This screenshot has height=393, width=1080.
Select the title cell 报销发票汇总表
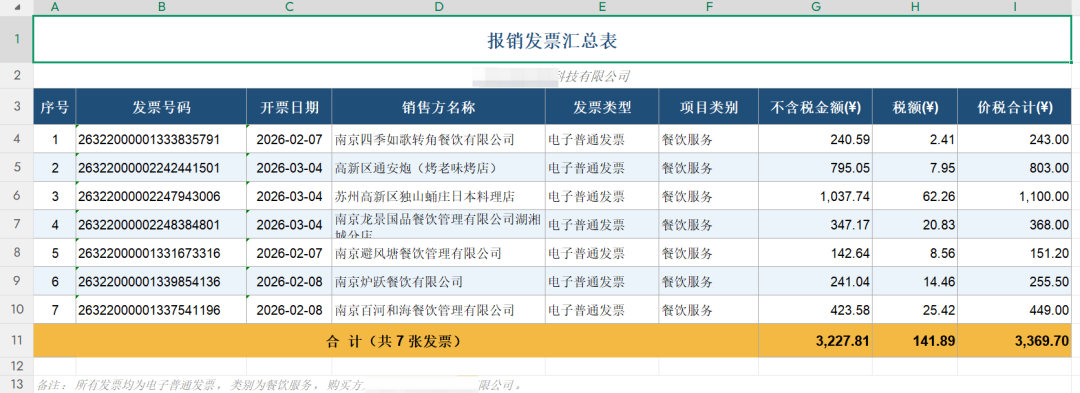coord(552,40)
